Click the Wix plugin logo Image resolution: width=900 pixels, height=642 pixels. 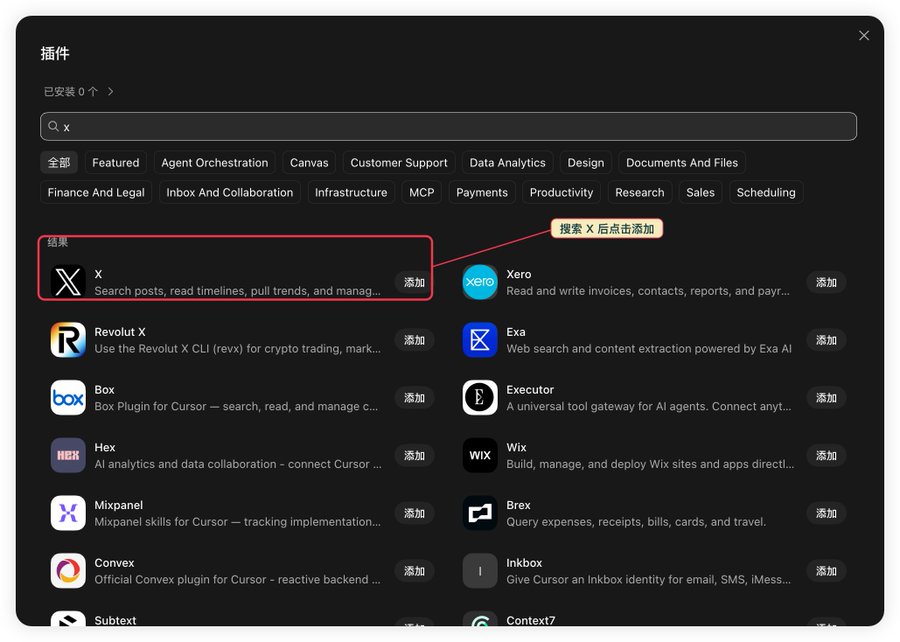[480, 456]
